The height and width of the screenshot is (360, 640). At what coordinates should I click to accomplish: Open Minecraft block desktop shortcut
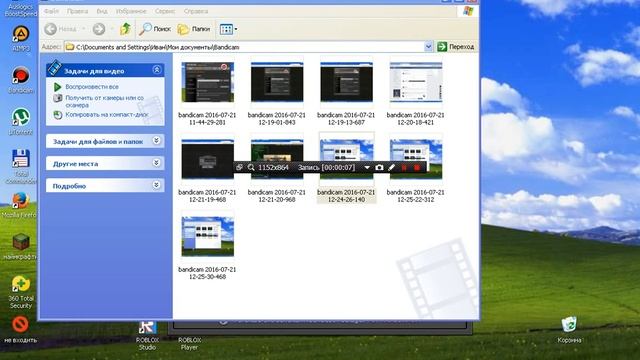20,247
